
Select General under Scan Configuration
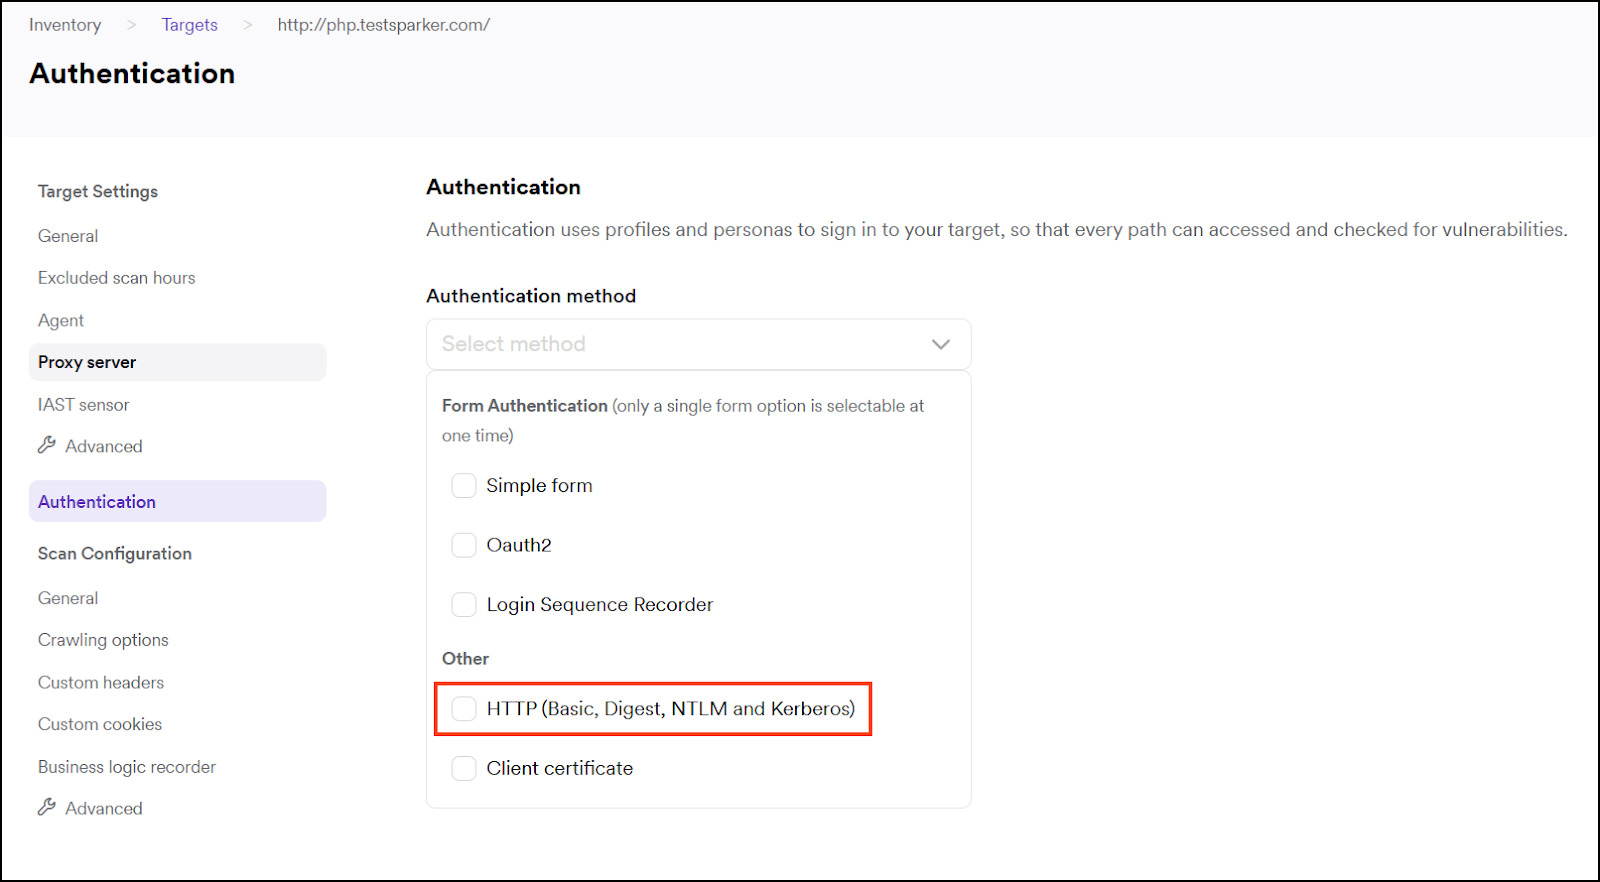pyautogui.click(x=67, y=597)
